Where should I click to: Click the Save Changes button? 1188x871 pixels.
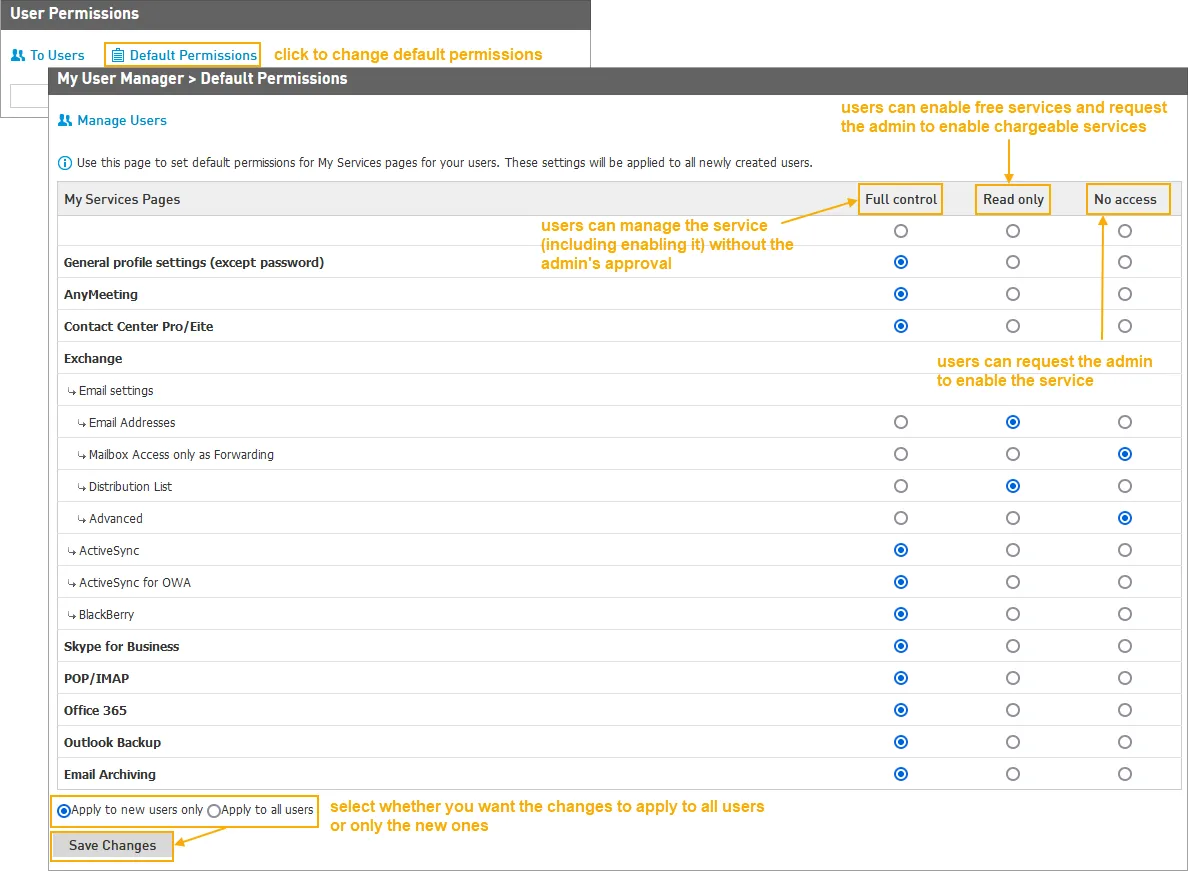click(112, 845)
